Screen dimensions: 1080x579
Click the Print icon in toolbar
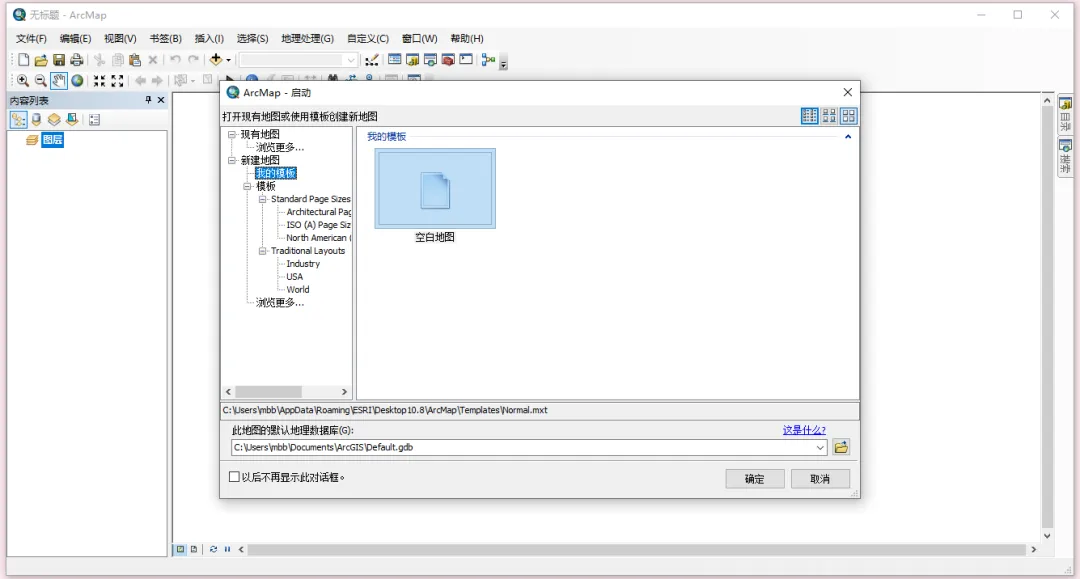click(x=76, y=60)
